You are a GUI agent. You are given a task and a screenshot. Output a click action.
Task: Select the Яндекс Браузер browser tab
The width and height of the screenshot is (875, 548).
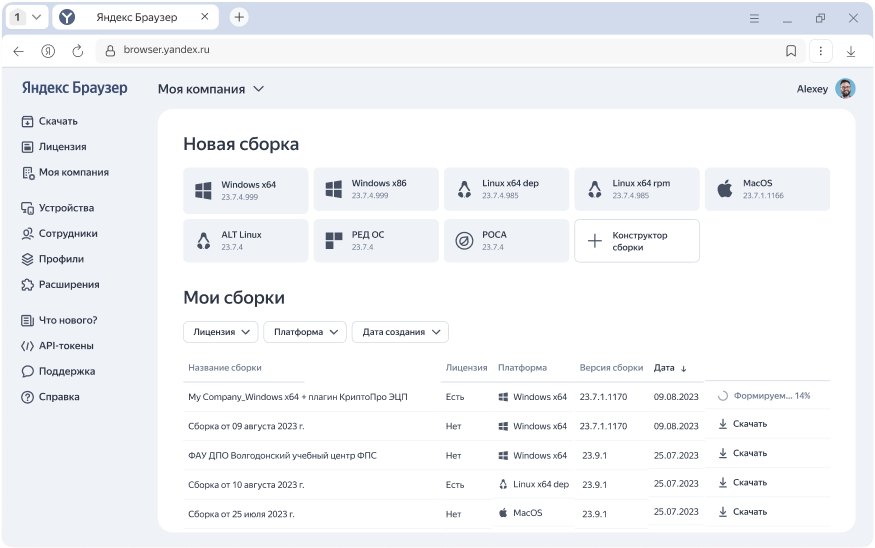[136, 17]
